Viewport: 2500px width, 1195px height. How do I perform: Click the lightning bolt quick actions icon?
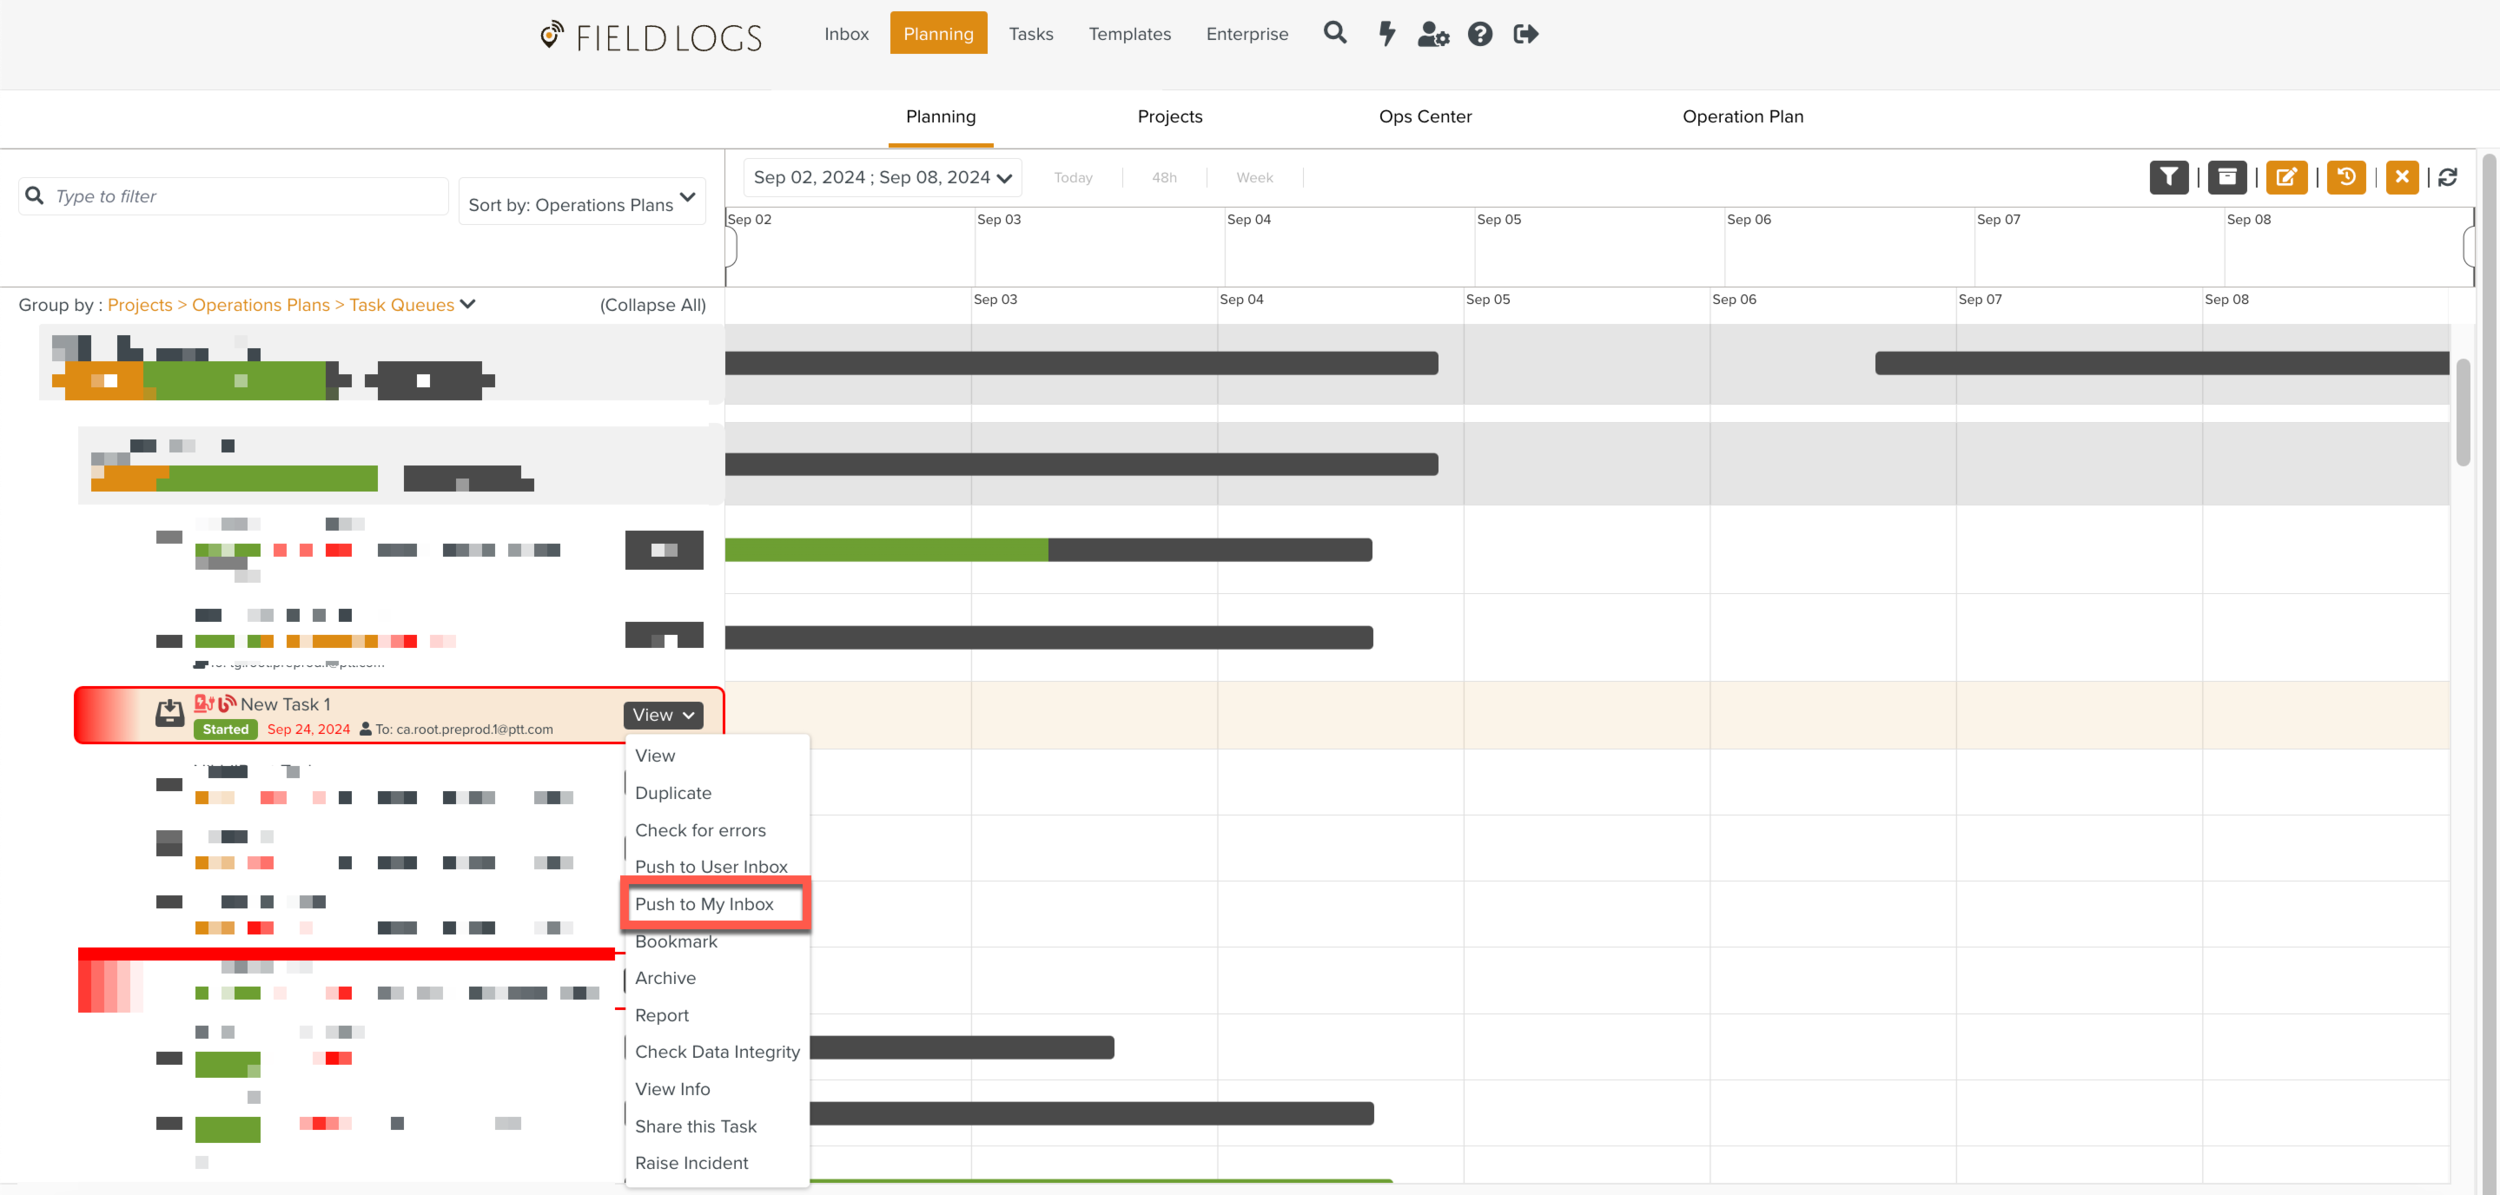pos(1386,34)
